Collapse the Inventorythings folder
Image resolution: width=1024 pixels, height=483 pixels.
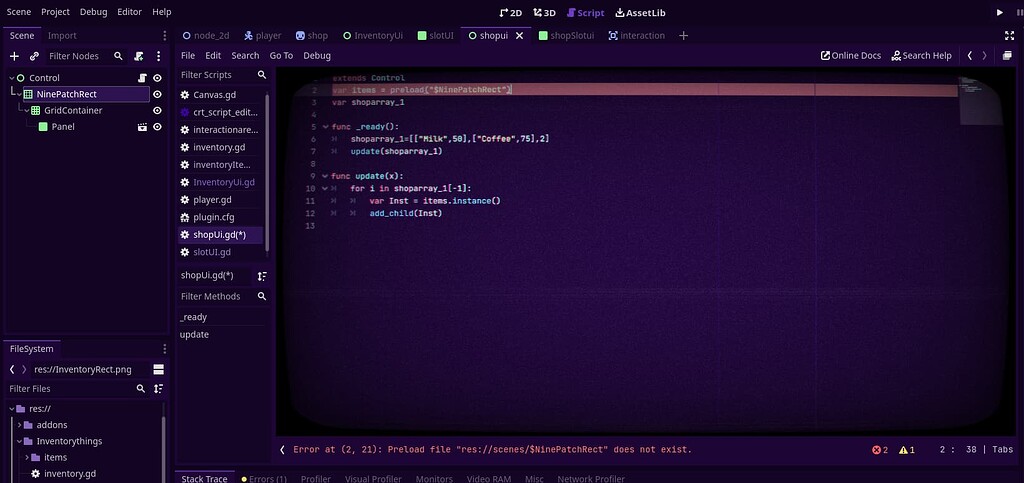(19, 441)
